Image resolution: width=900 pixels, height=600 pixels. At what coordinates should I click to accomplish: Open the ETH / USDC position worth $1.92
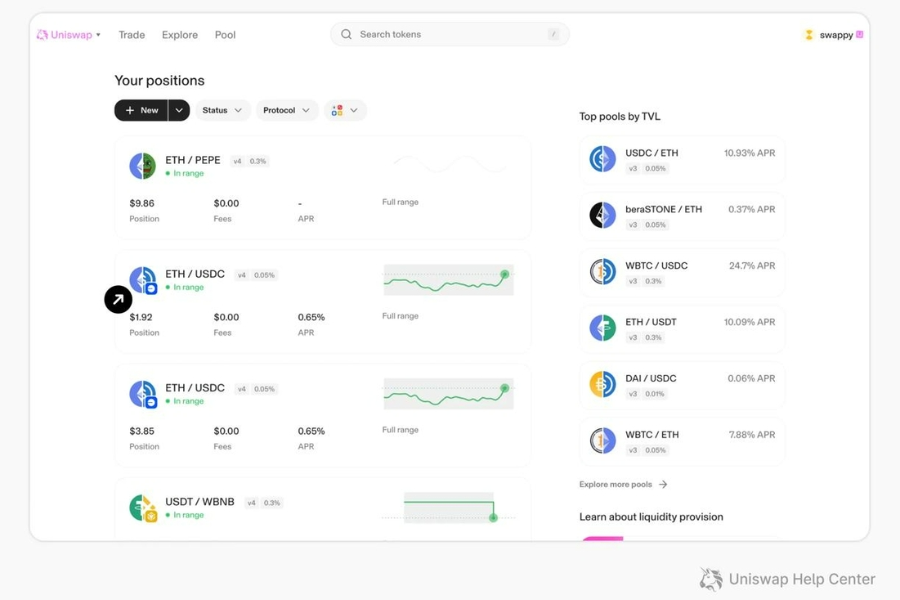tap(323, 301)
